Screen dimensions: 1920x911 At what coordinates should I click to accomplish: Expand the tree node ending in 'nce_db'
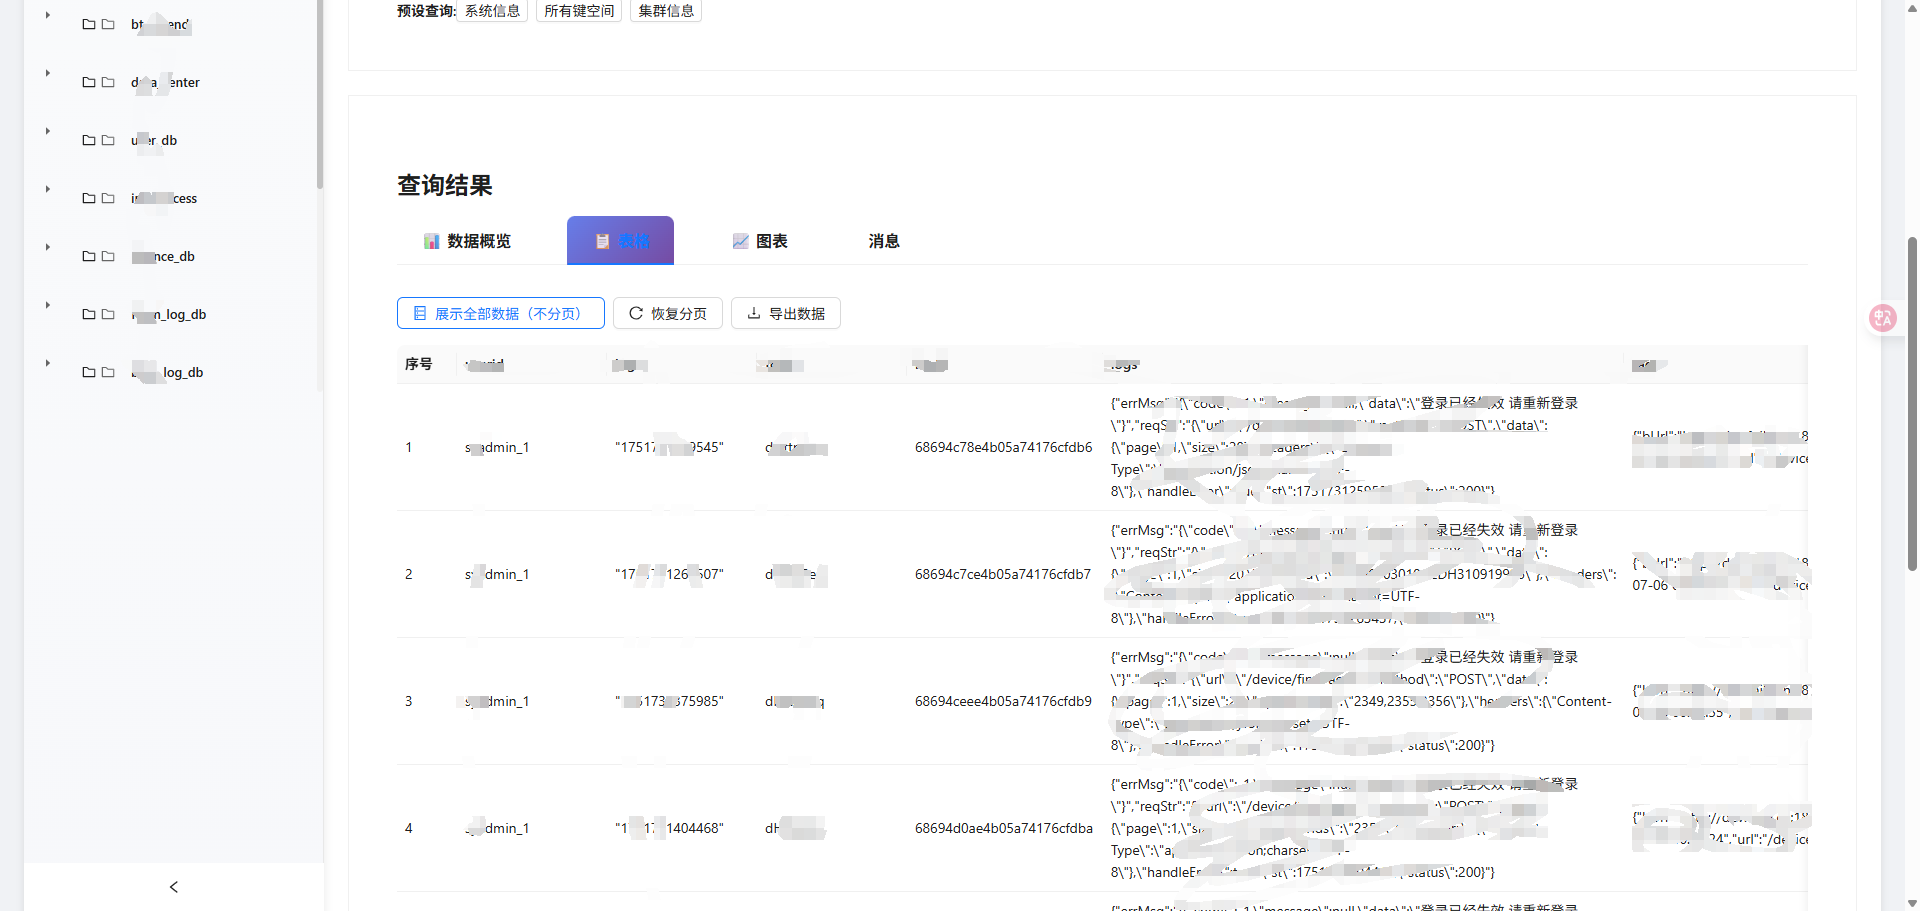click(47, 247)
